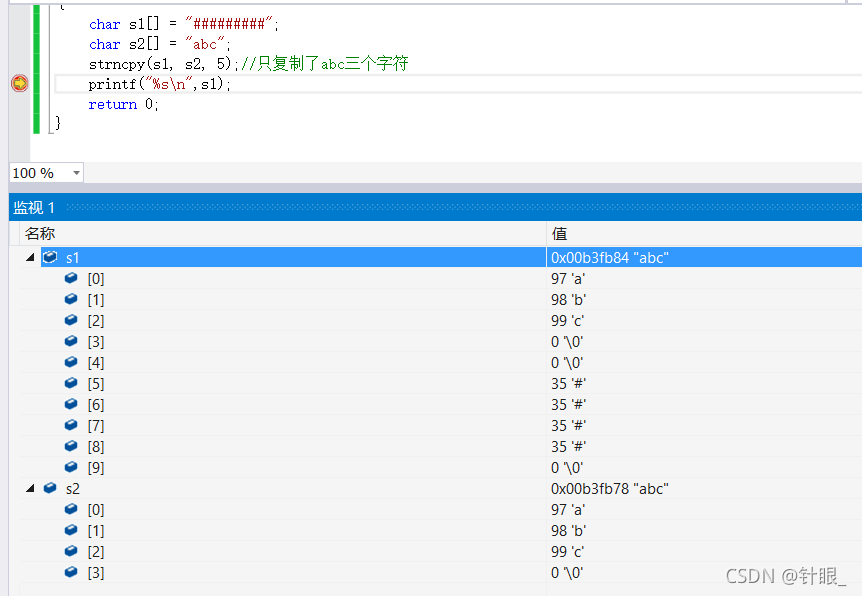Select the 35 '#' value of s1 [5]
Image resolution: width=862 pixels, height=596 pixels.
568,384
